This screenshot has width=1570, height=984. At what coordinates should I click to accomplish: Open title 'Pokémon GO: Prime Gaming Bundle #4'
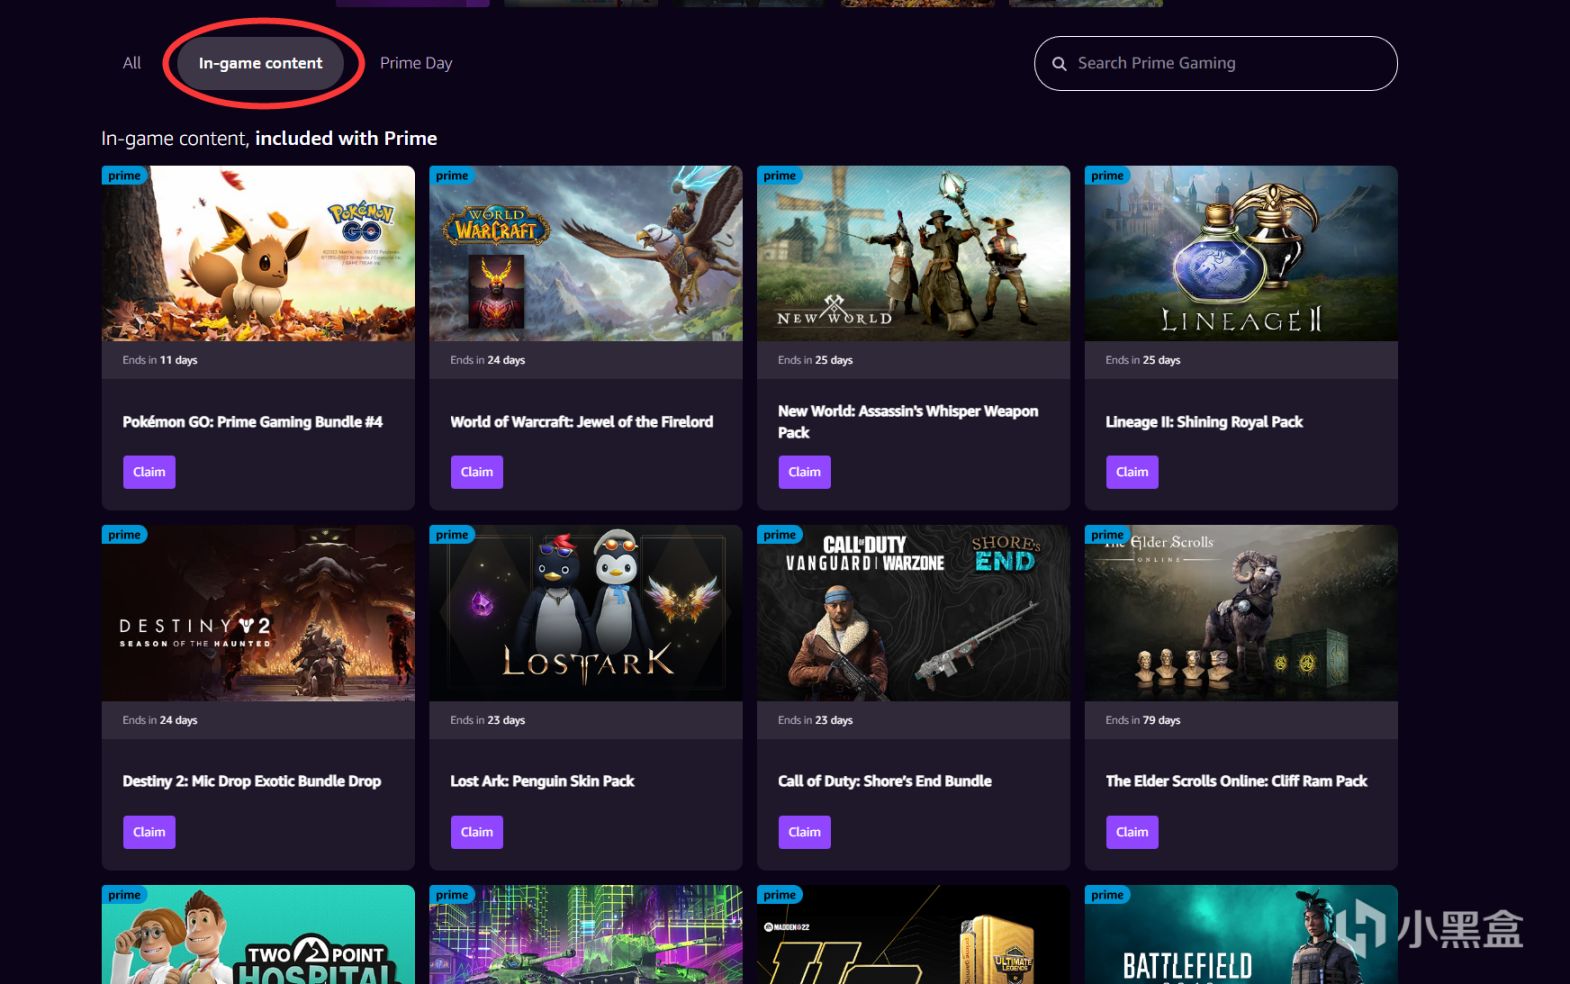tap(253, 422)
